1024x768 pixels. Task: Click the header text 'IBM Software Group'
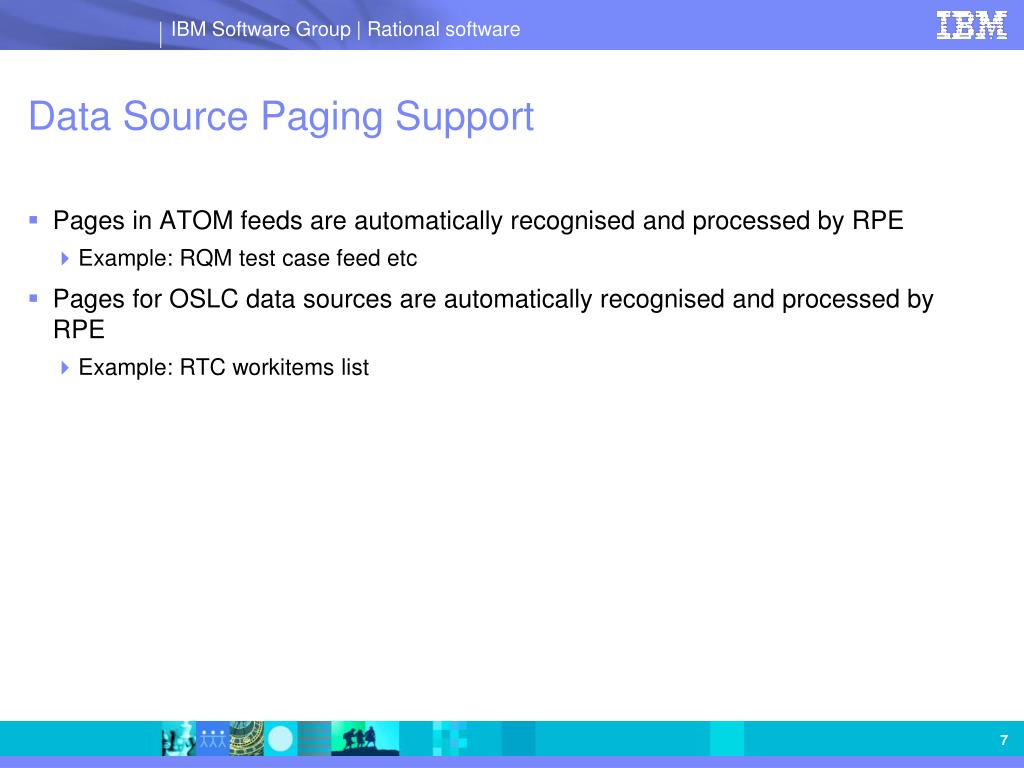(x=261, y=29)
